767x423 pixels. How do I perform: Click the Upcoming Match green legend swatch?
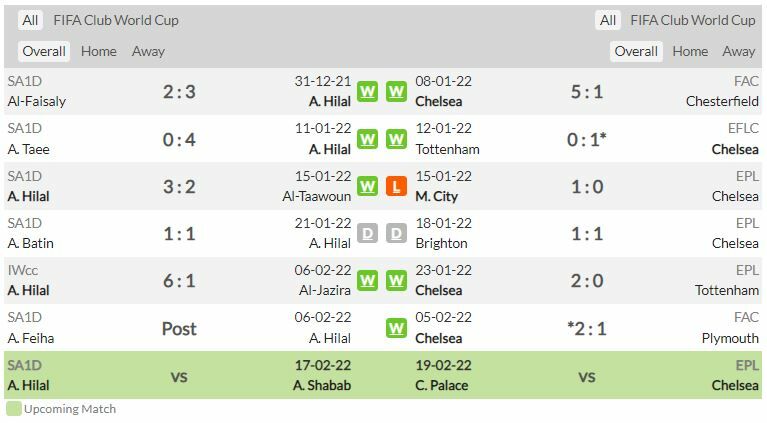click(x=13, y=408)
